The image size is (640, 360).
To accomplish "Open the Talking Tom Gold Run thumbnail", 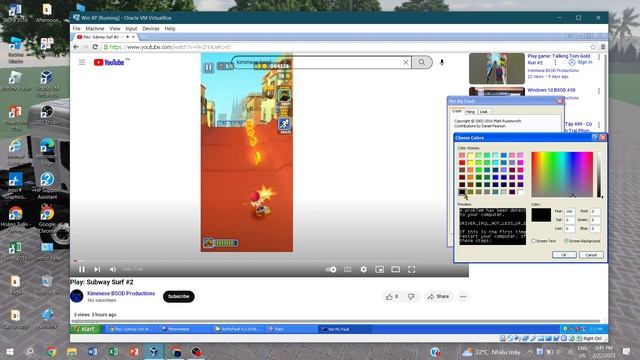I will (497, 68).
